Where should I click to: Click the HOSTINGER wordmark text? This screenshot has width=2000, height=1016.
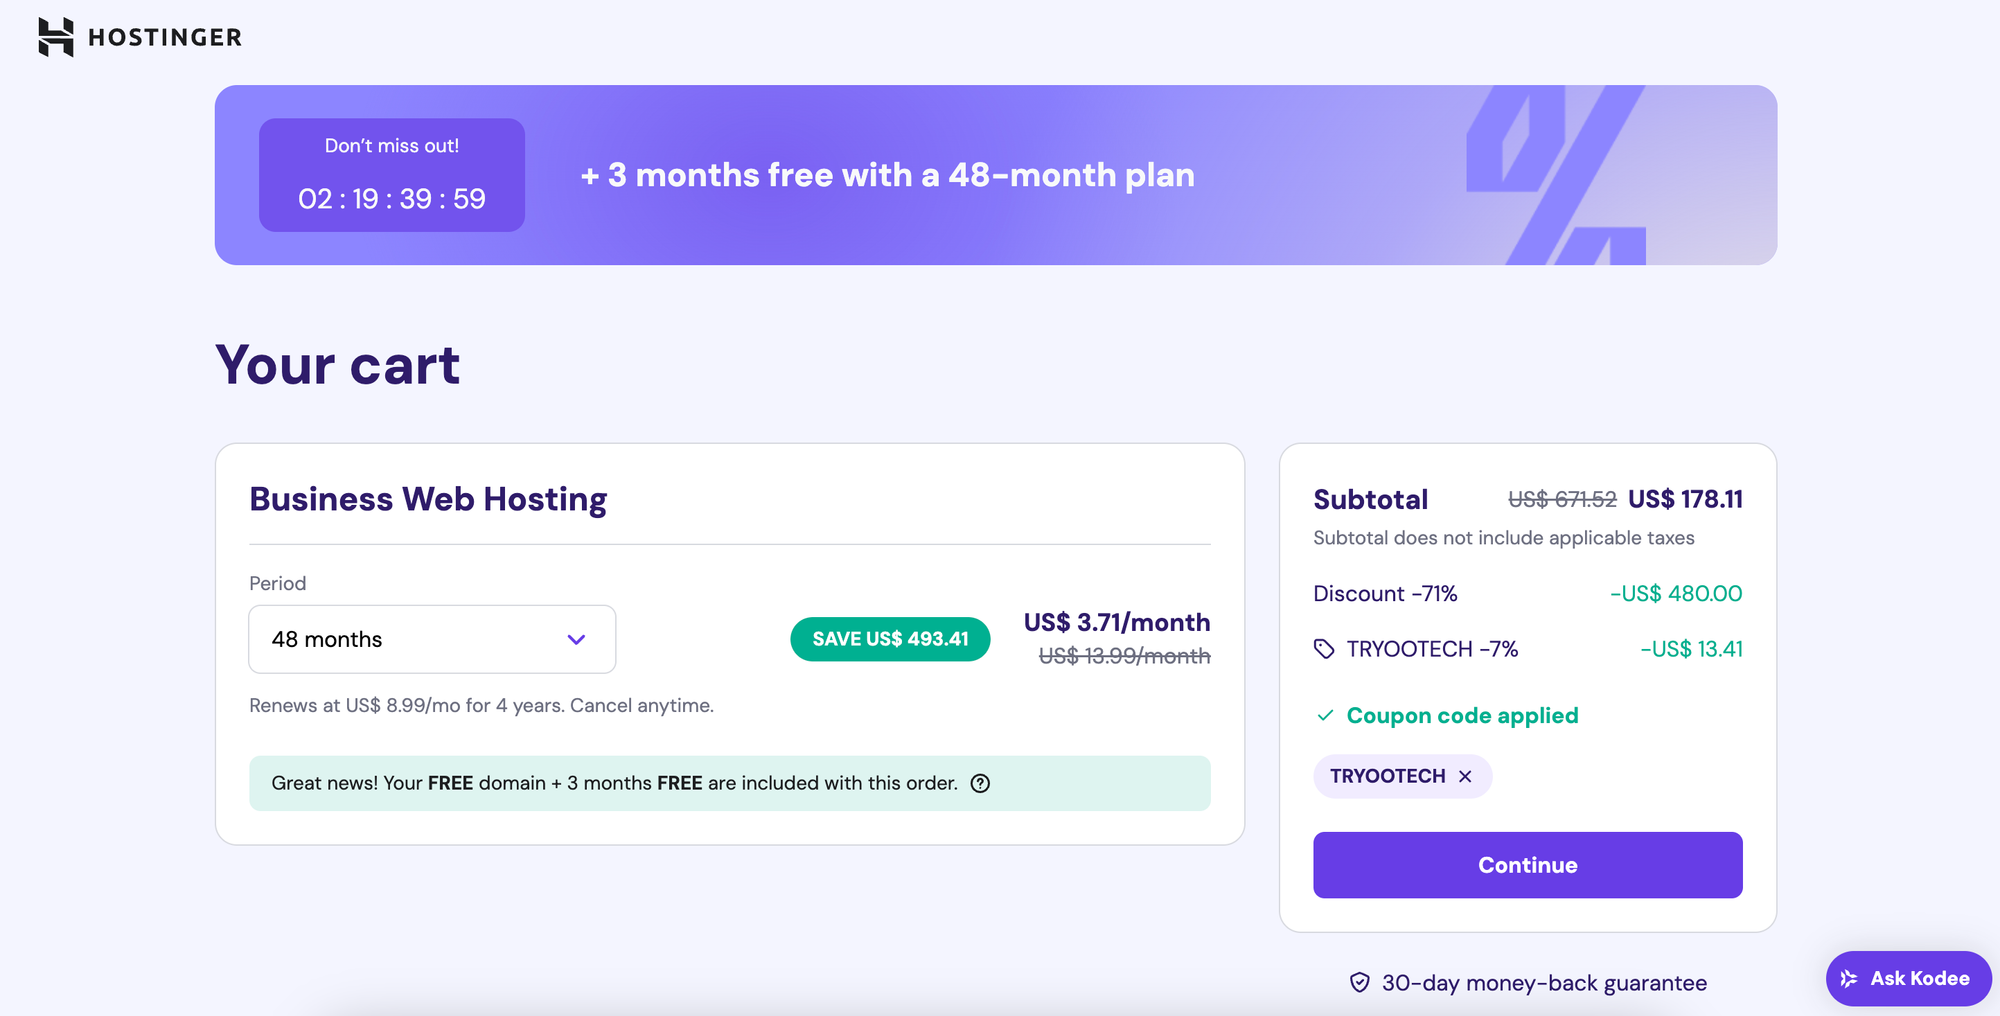(165, 37)
